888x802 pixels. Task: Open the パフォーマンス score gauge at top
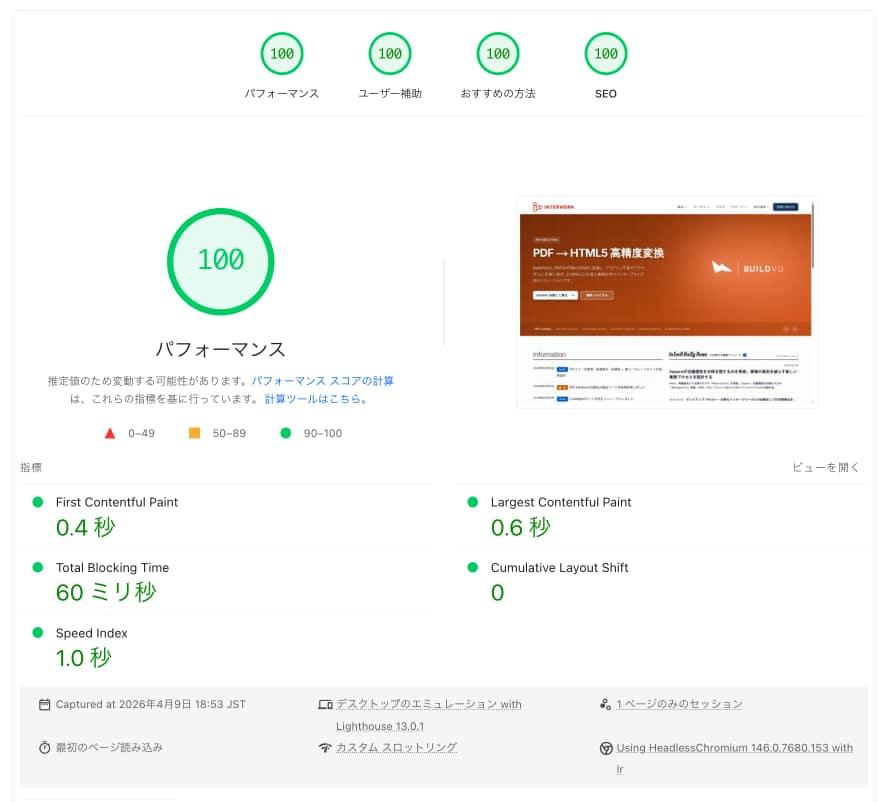pos(282,53)
